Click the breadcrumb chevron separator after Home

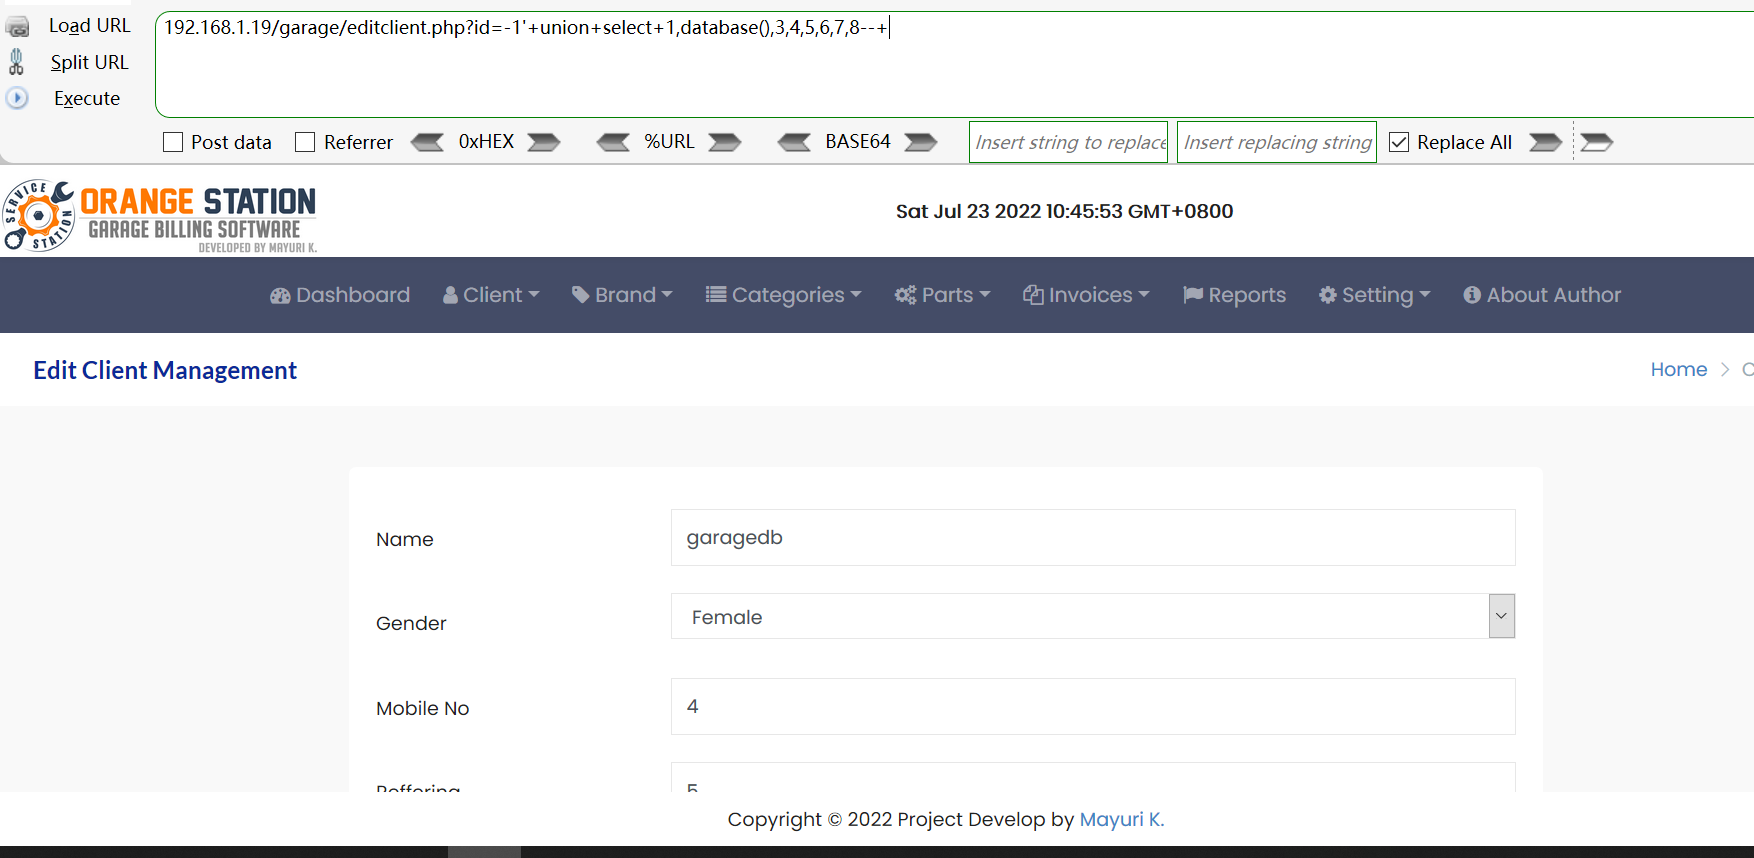pos(1725,369)
